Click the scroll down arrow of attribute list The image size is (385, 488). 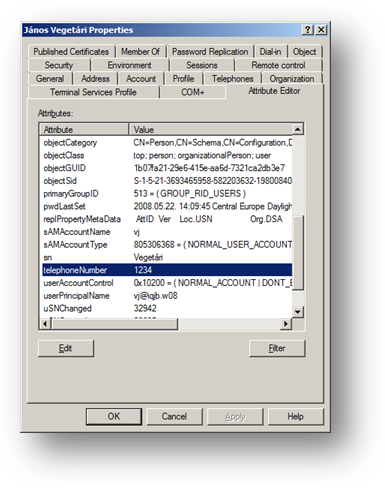point(298,312)
